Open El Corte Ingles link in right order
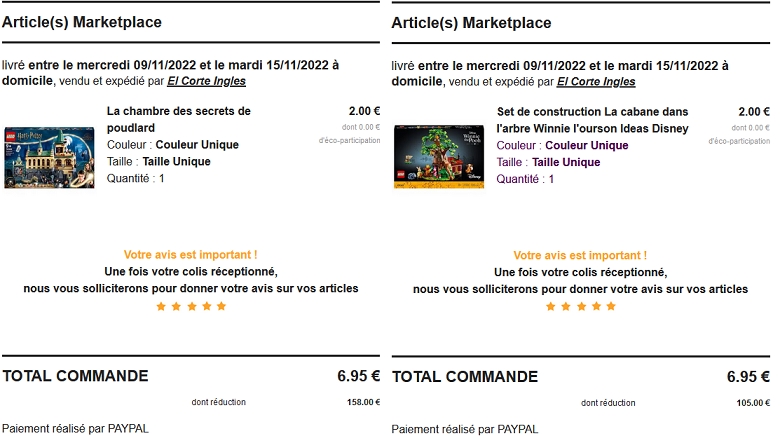 pos(596,82)
